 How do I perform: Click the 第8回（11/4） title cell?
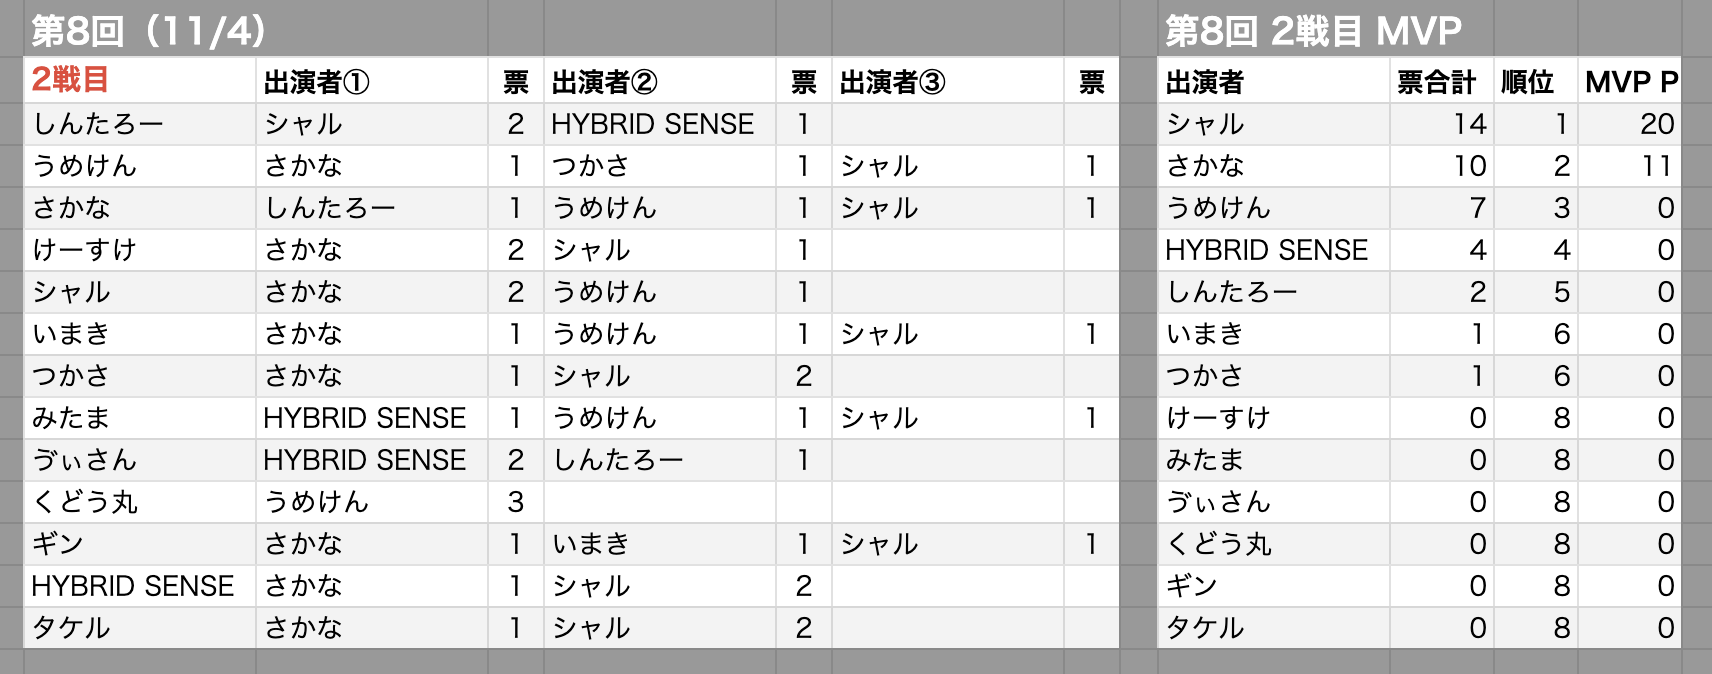[148, 31]
